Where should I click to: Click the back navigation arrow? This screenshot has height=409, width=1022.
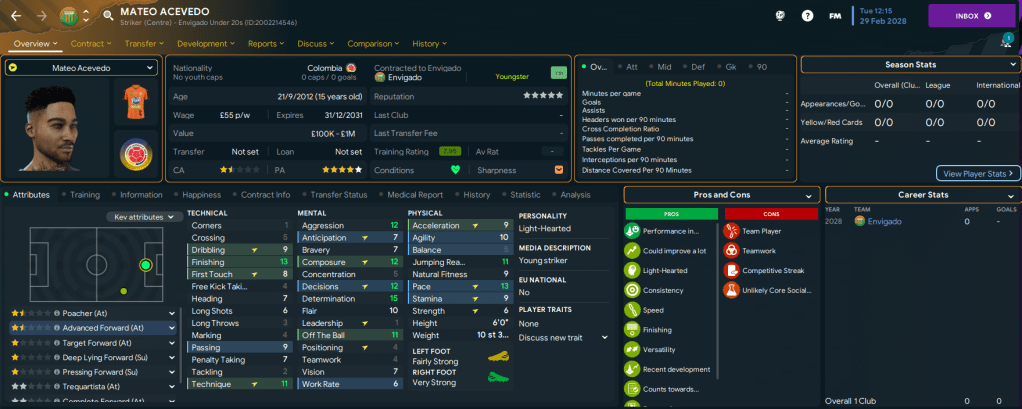pos(16,15)
